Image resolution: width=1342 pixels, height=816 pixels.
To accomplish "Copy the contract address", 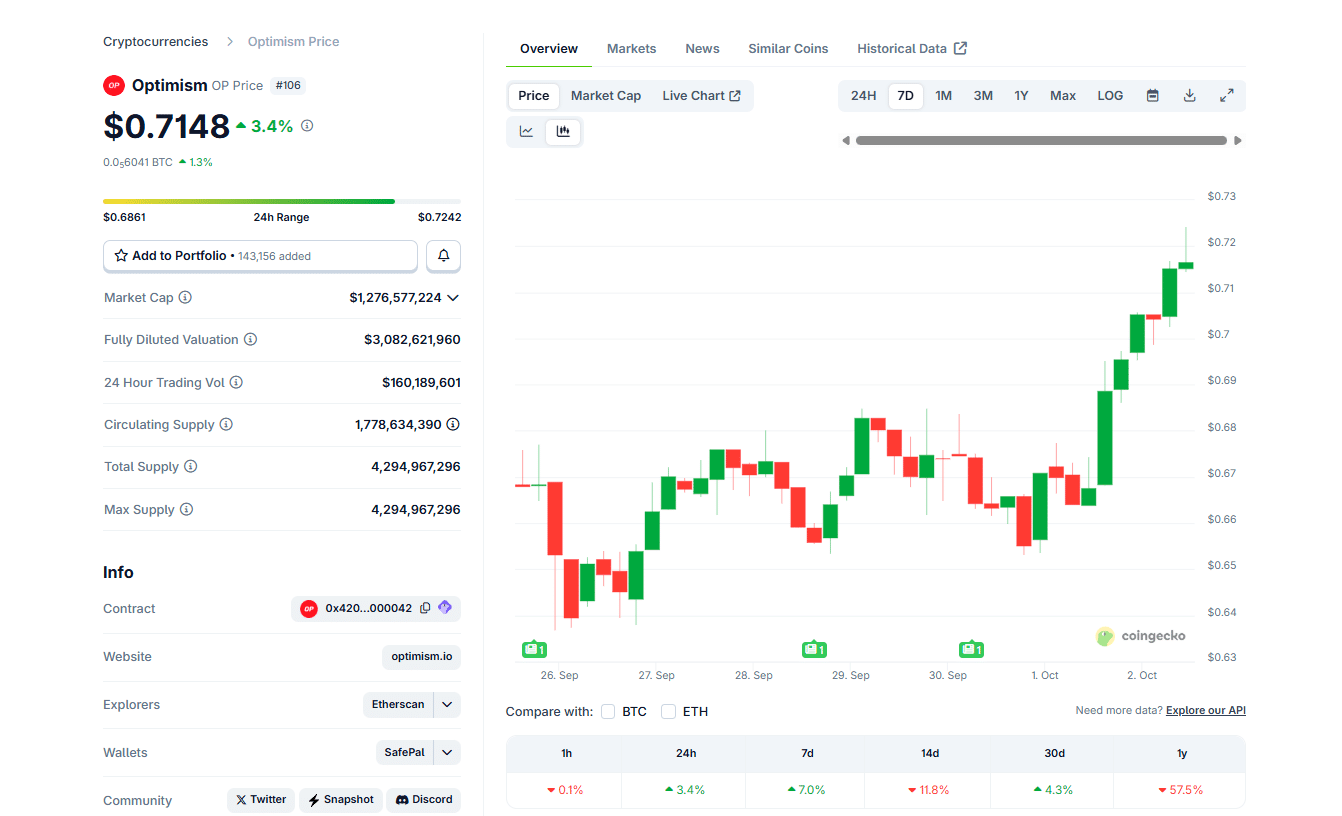I will [x=425, y=608].
